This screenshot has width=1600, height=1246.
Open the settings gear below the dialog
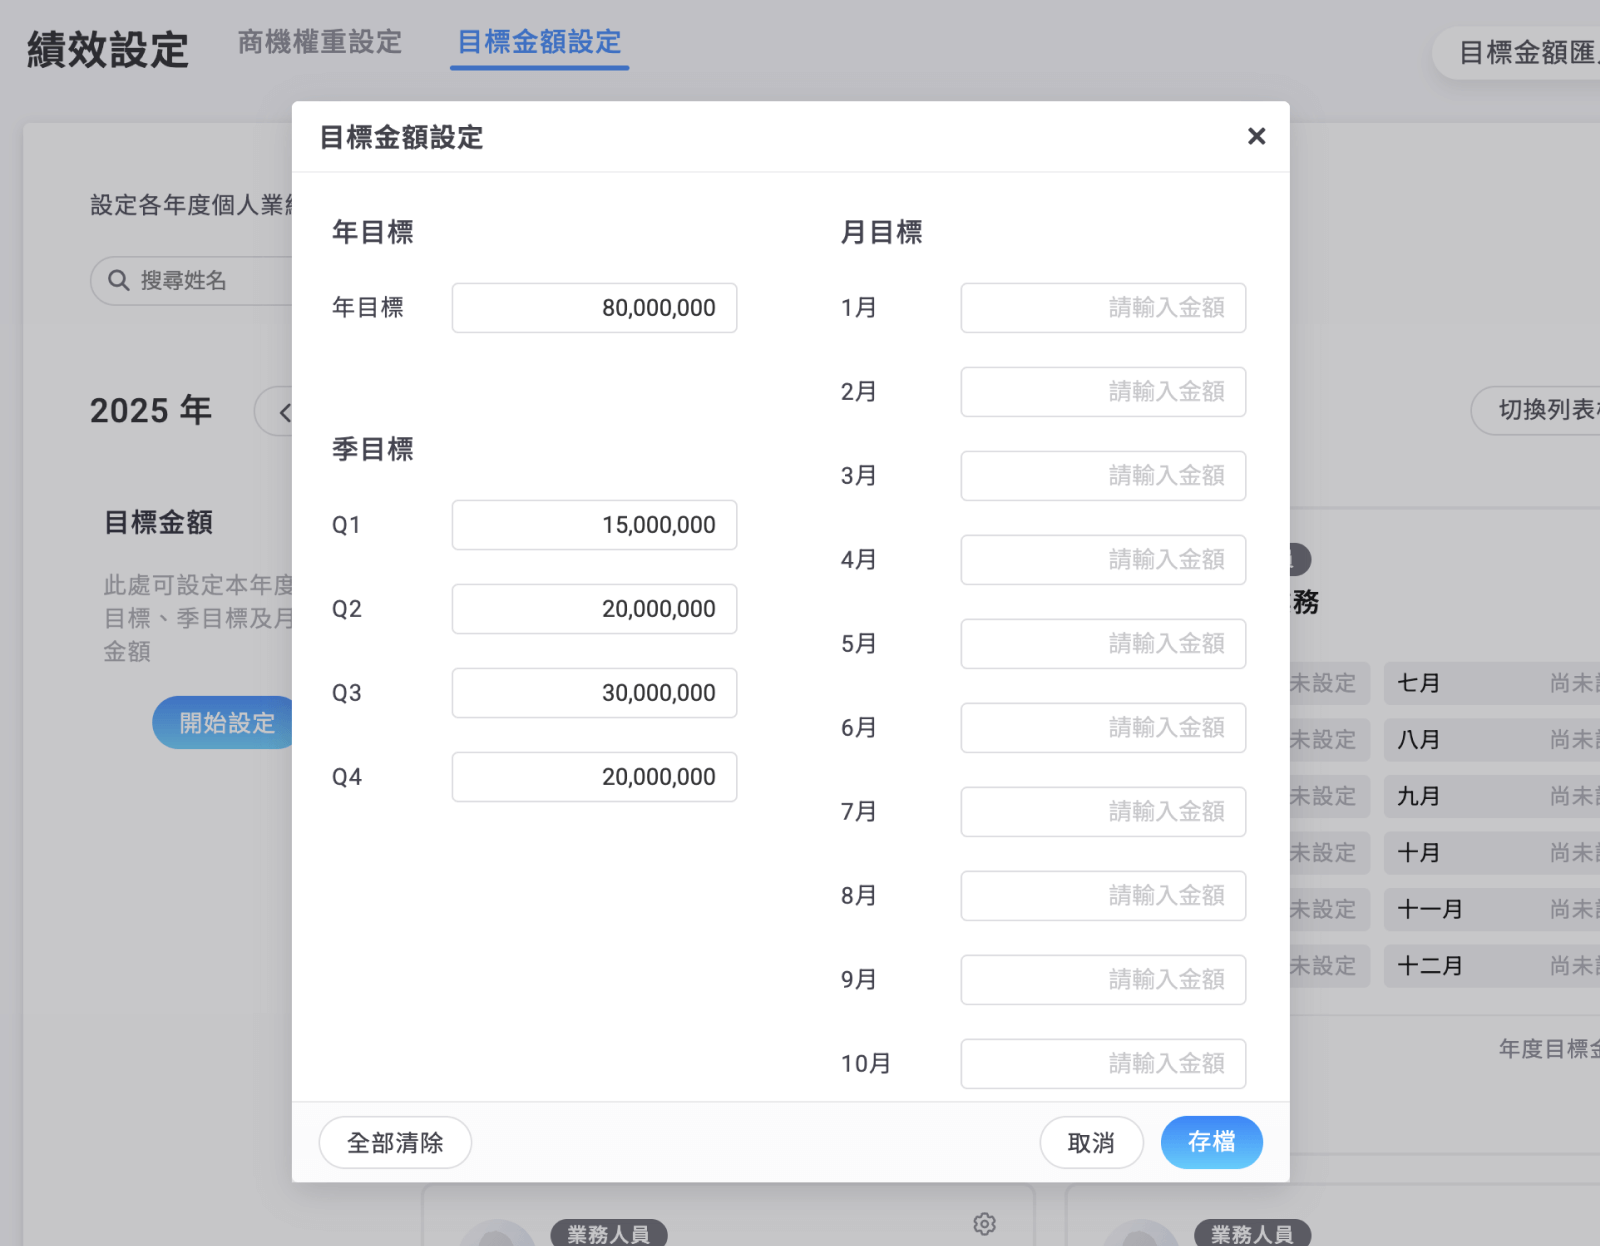[985, 1224]
